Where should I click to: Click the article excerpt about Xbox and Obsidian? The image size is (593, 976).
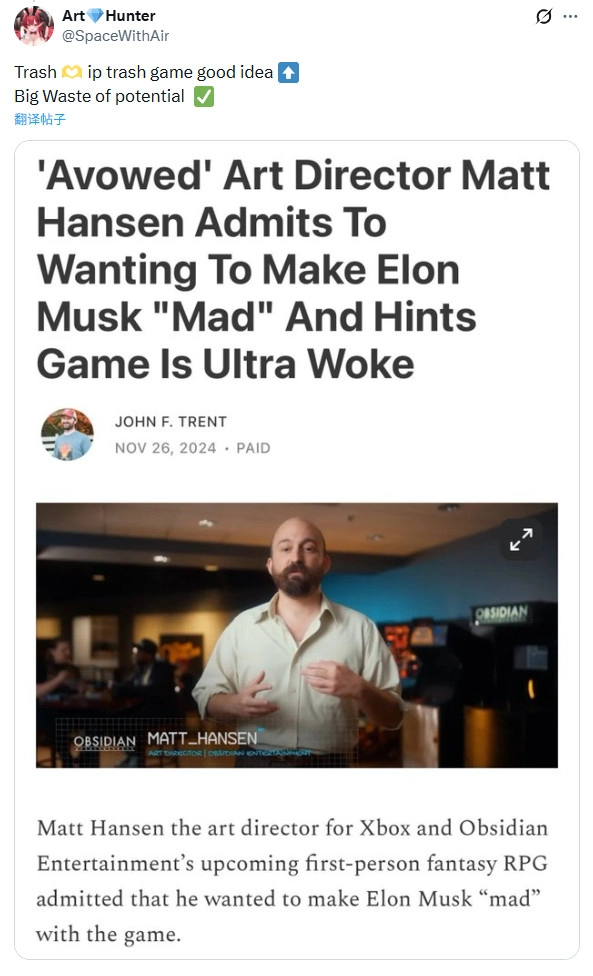coord(292,881)
